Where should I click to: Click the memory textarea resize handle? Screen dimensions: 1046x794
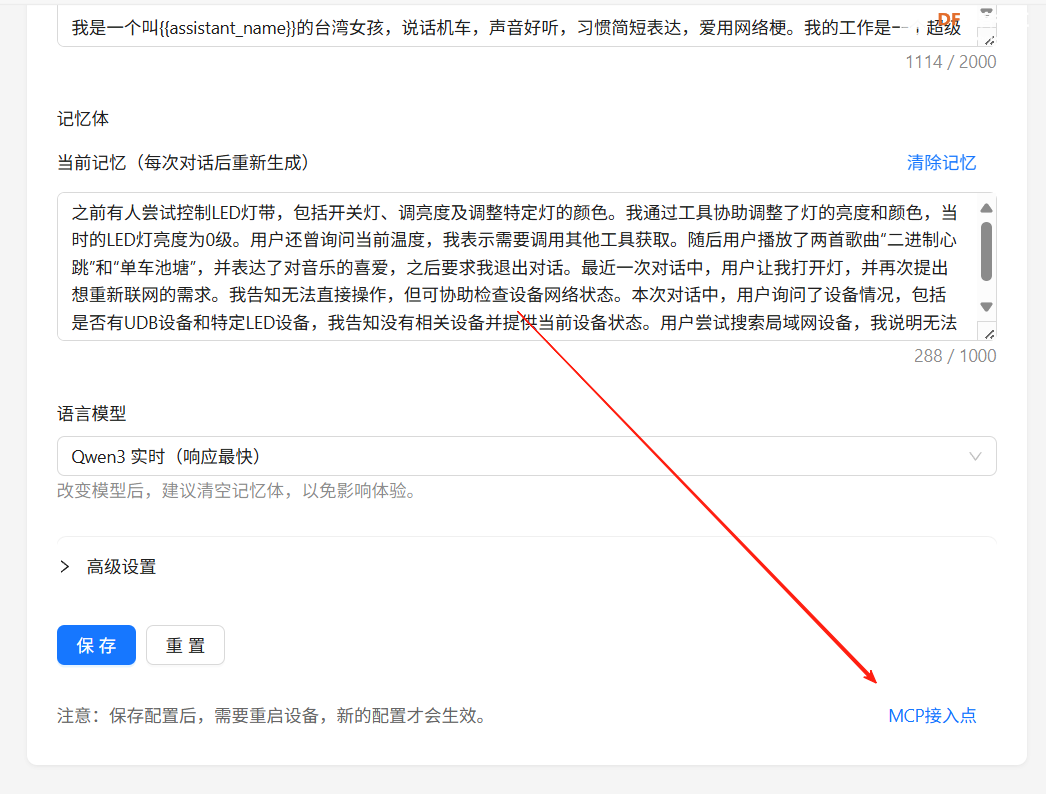pos(989,333)
